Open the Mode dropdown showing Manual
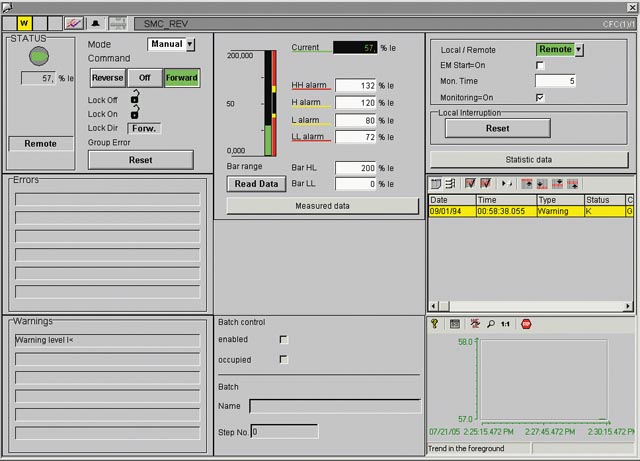The height and width of the screenshot is (461, 640). click(x=190, y=44)
